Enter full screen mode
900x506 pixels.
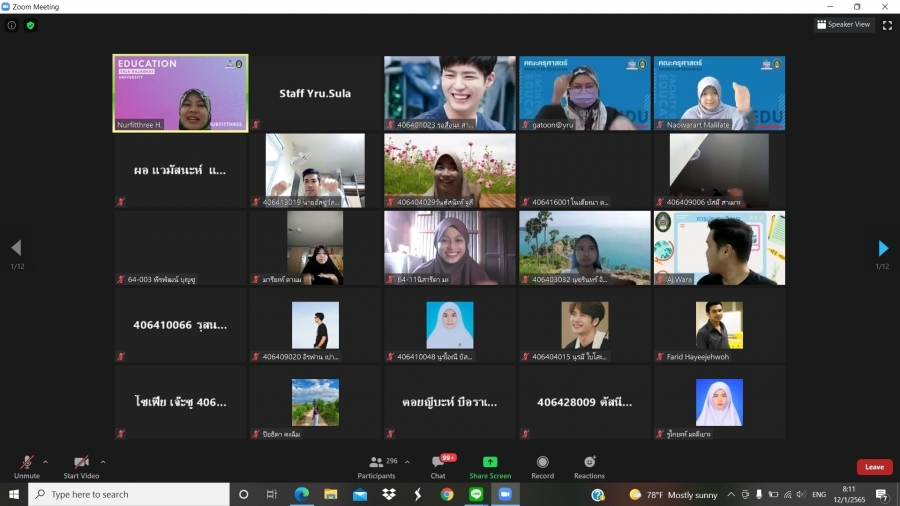click(x=887, y=25)
